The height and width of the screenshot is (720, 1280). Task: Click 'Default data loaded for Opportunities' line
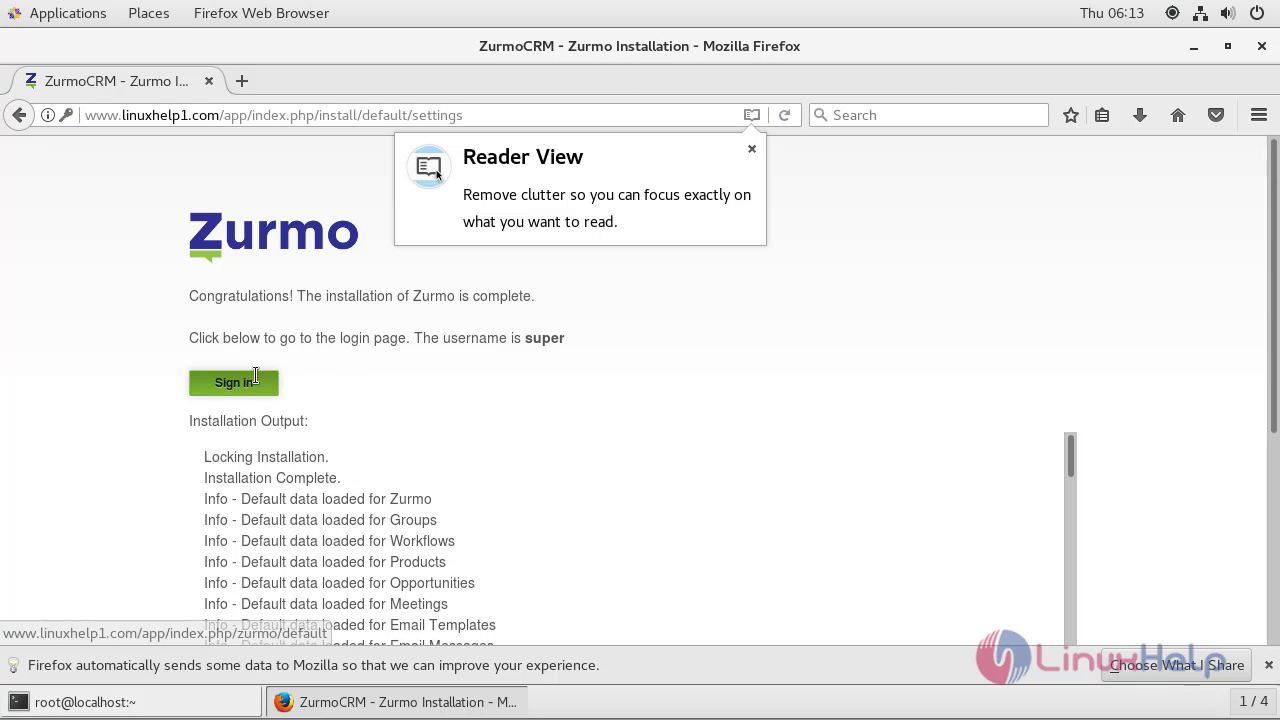(x=339, y=583)
